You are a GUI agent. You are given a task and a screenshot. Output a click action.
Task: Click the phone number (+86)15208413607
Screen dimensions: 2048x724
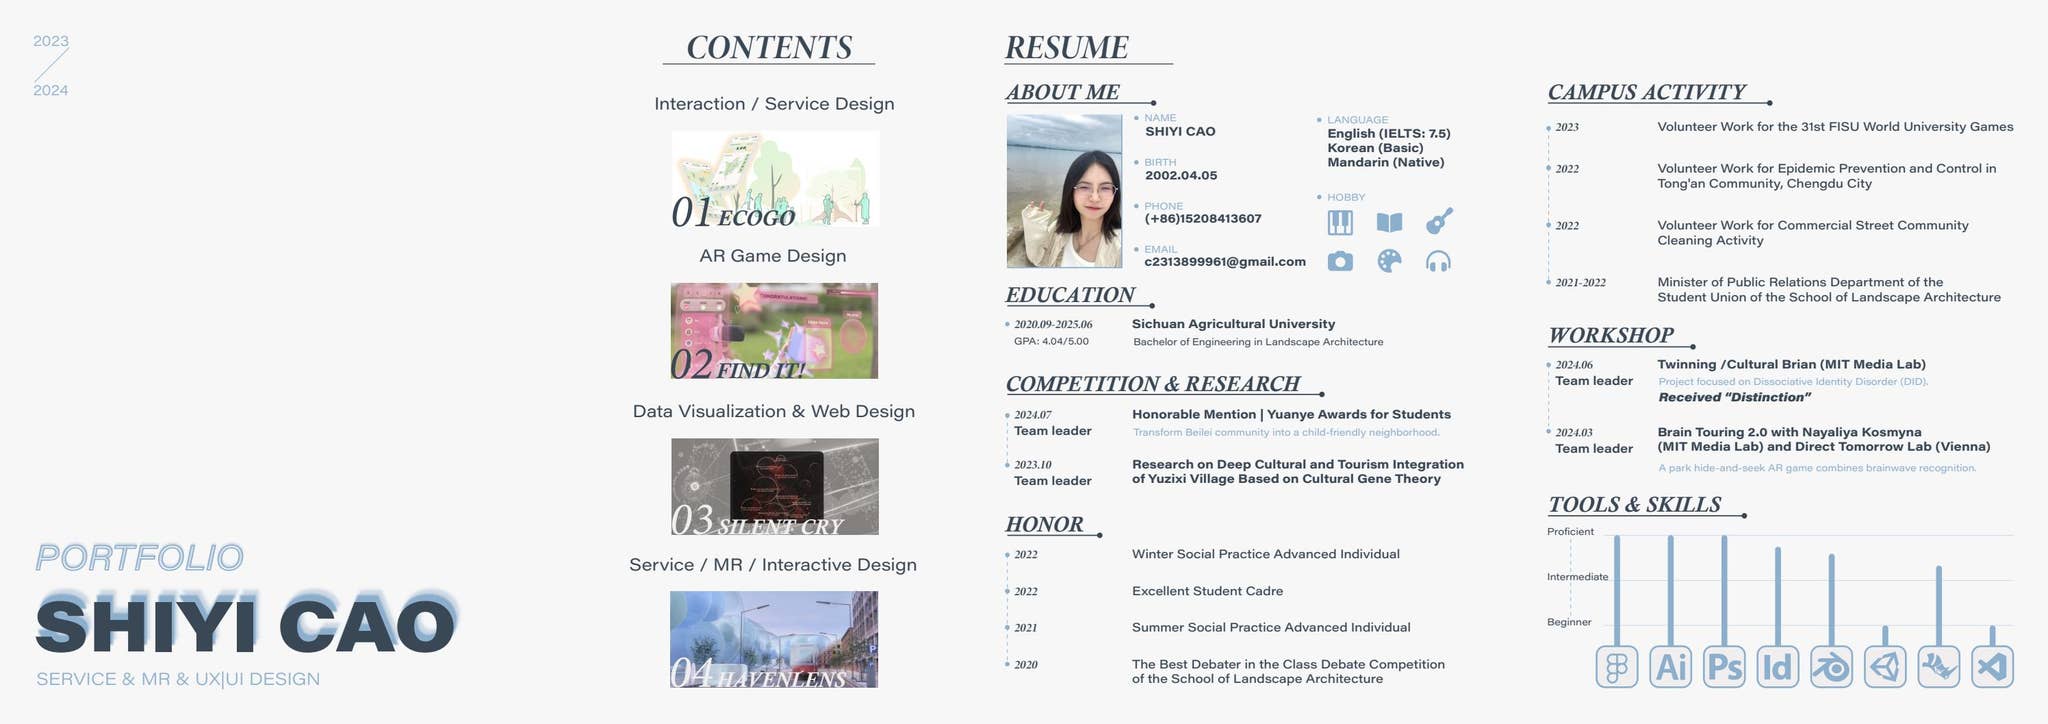[x=1203, y=219]
